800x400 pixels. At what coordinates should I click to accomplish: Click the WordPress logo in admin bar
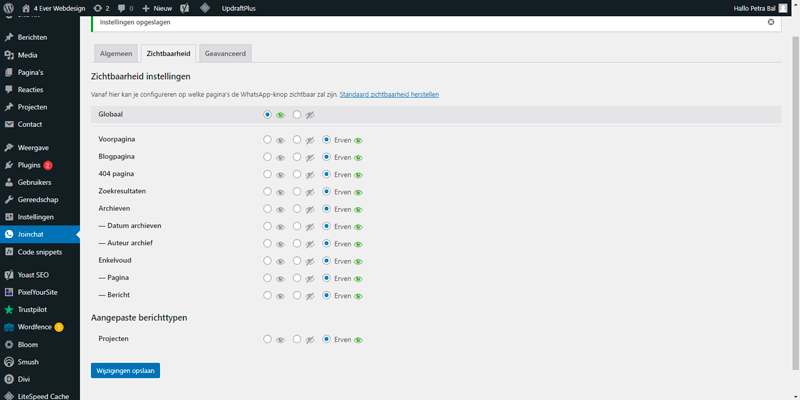(x=9, y=7)
